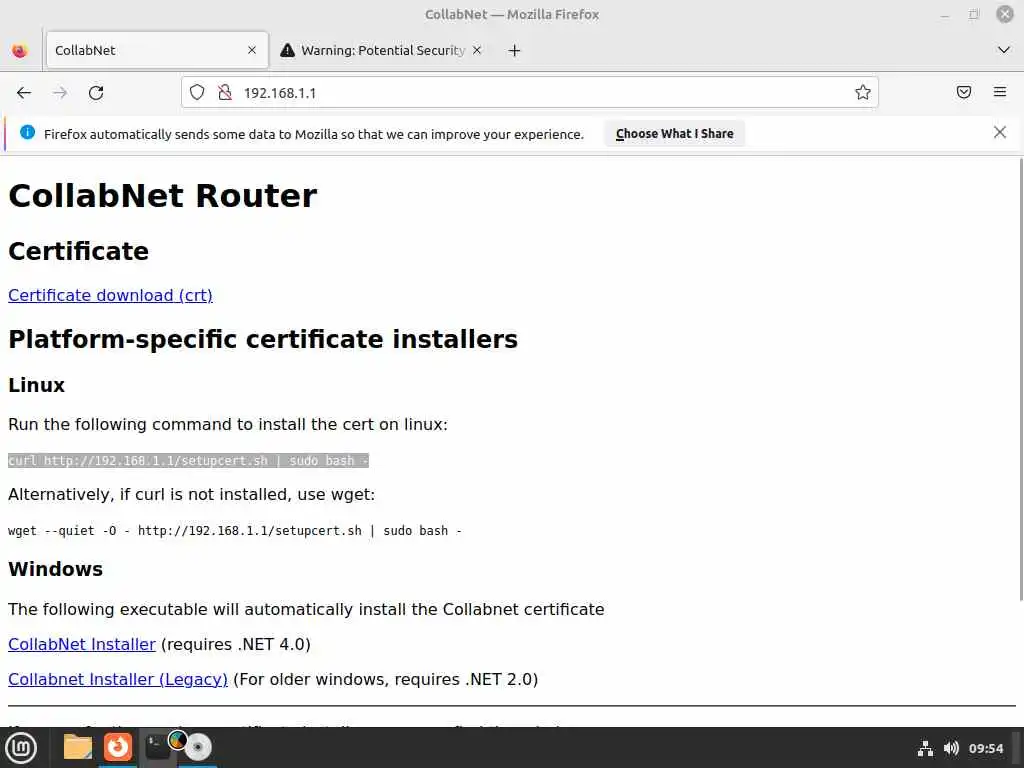
Task: Close the CollabNet tab
Action: (252, 50)
